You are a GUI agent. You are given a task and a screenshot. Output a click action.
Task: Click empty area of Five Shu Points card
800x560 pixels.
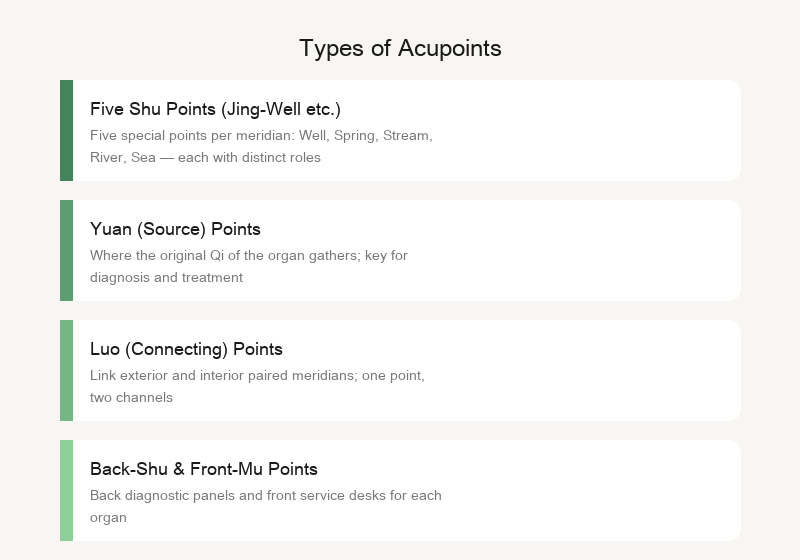pyautogui.click(x=587, y=130)
